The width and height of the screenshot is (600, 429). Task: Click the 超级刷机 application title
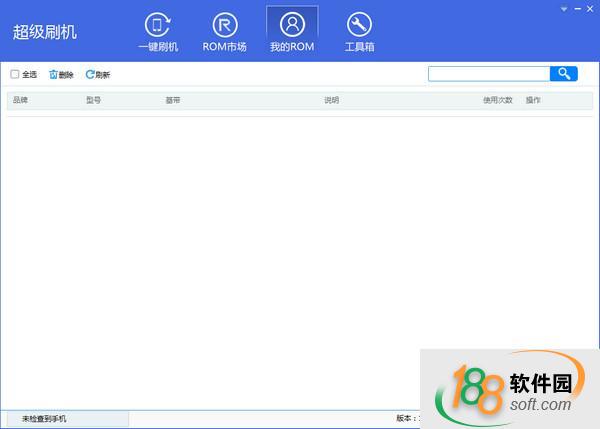click(45, 31)
